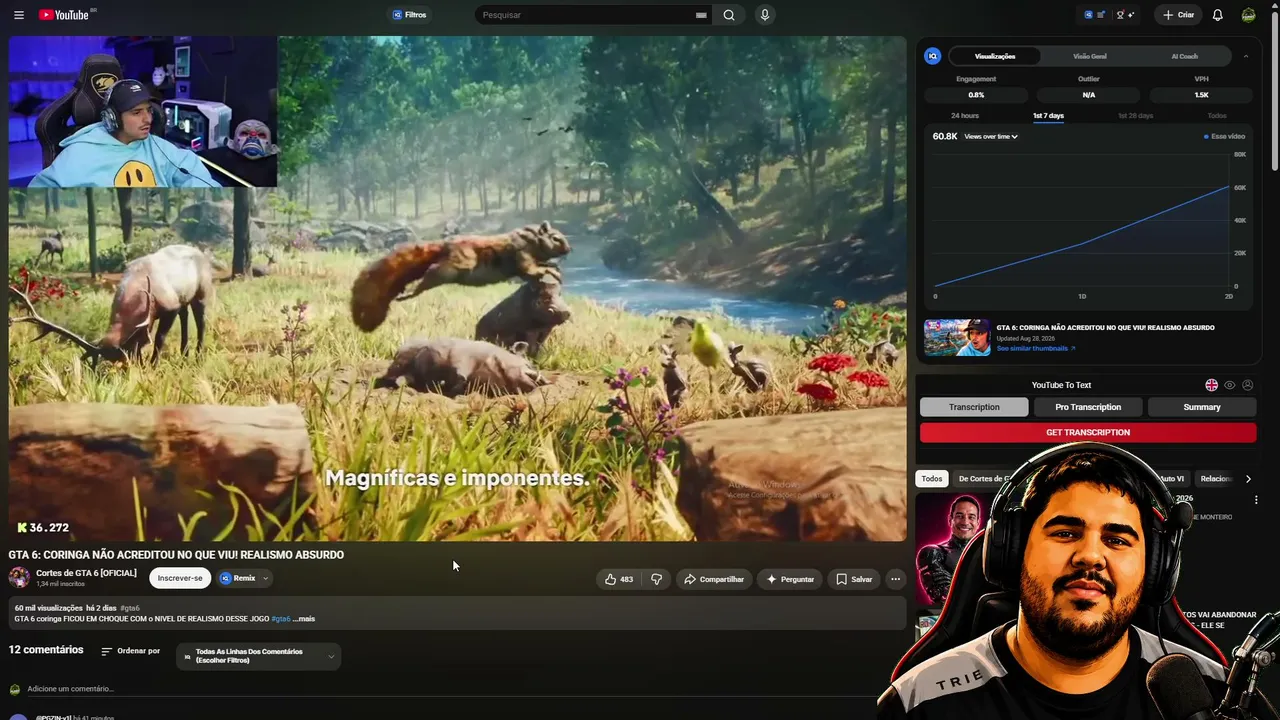1280x720 pixels.
Task: Open the more actions ellipsis under the video
Action: (x=895, y=579)
